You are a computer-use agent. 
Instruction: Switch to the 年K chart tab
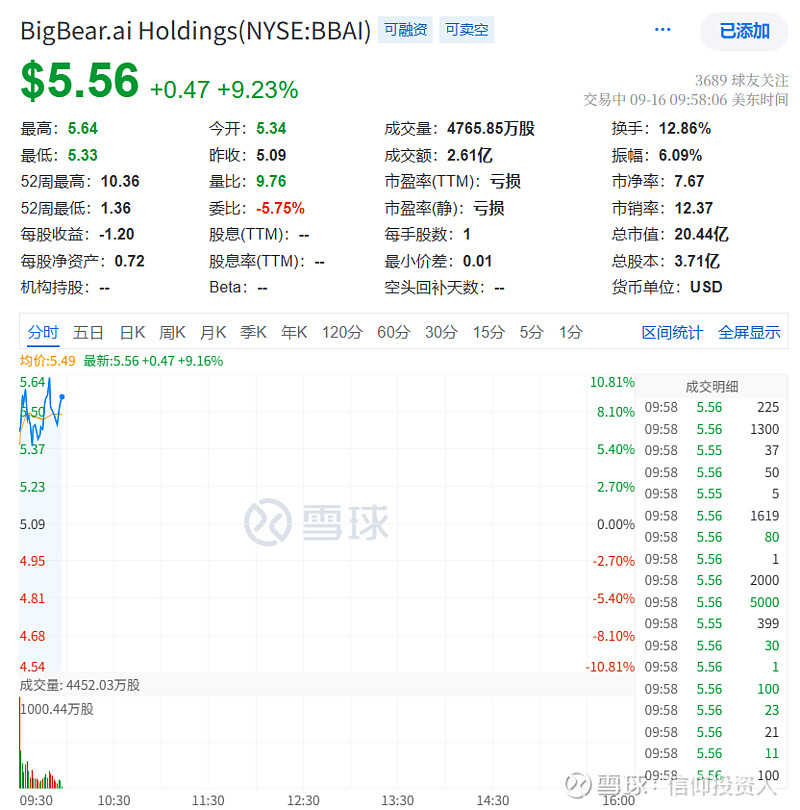pyautogui.click(x=294, y=332)
